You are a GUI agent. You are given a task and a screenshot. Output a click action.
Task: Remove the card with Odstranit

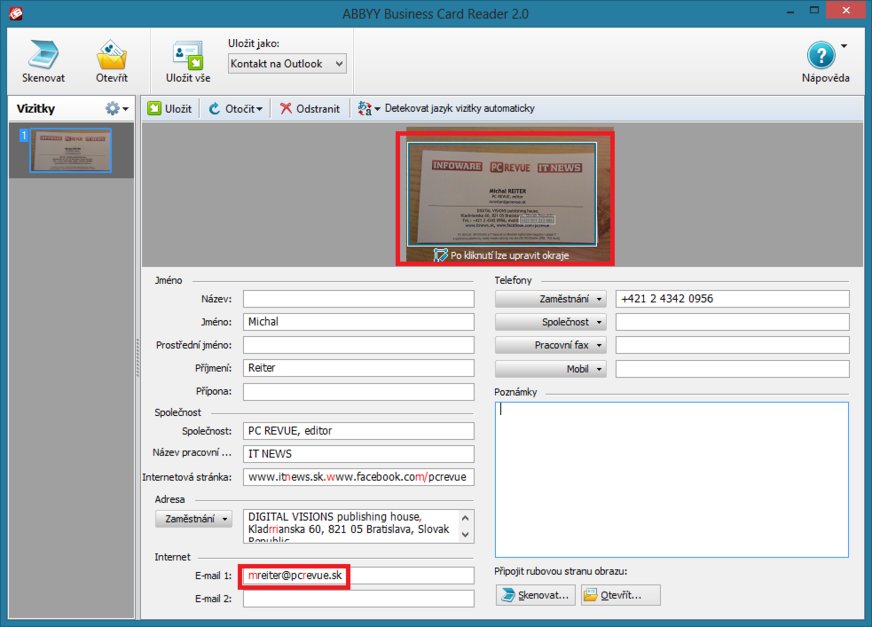(310, 109)
